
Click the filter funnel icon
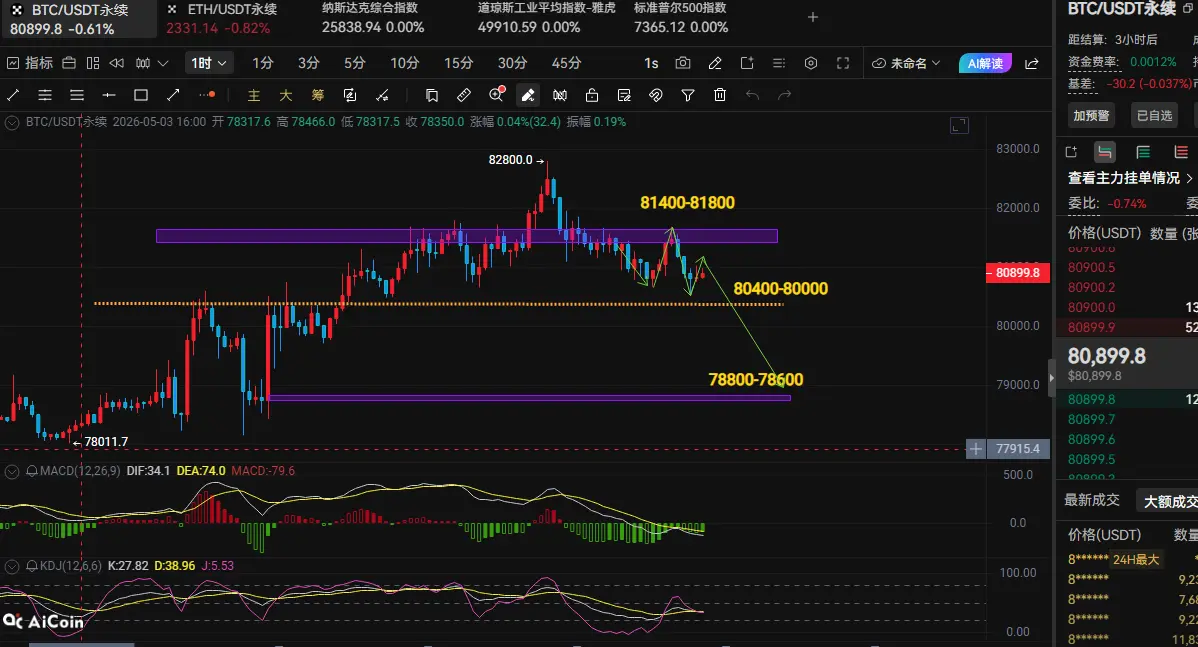click(x=688, y=95)
